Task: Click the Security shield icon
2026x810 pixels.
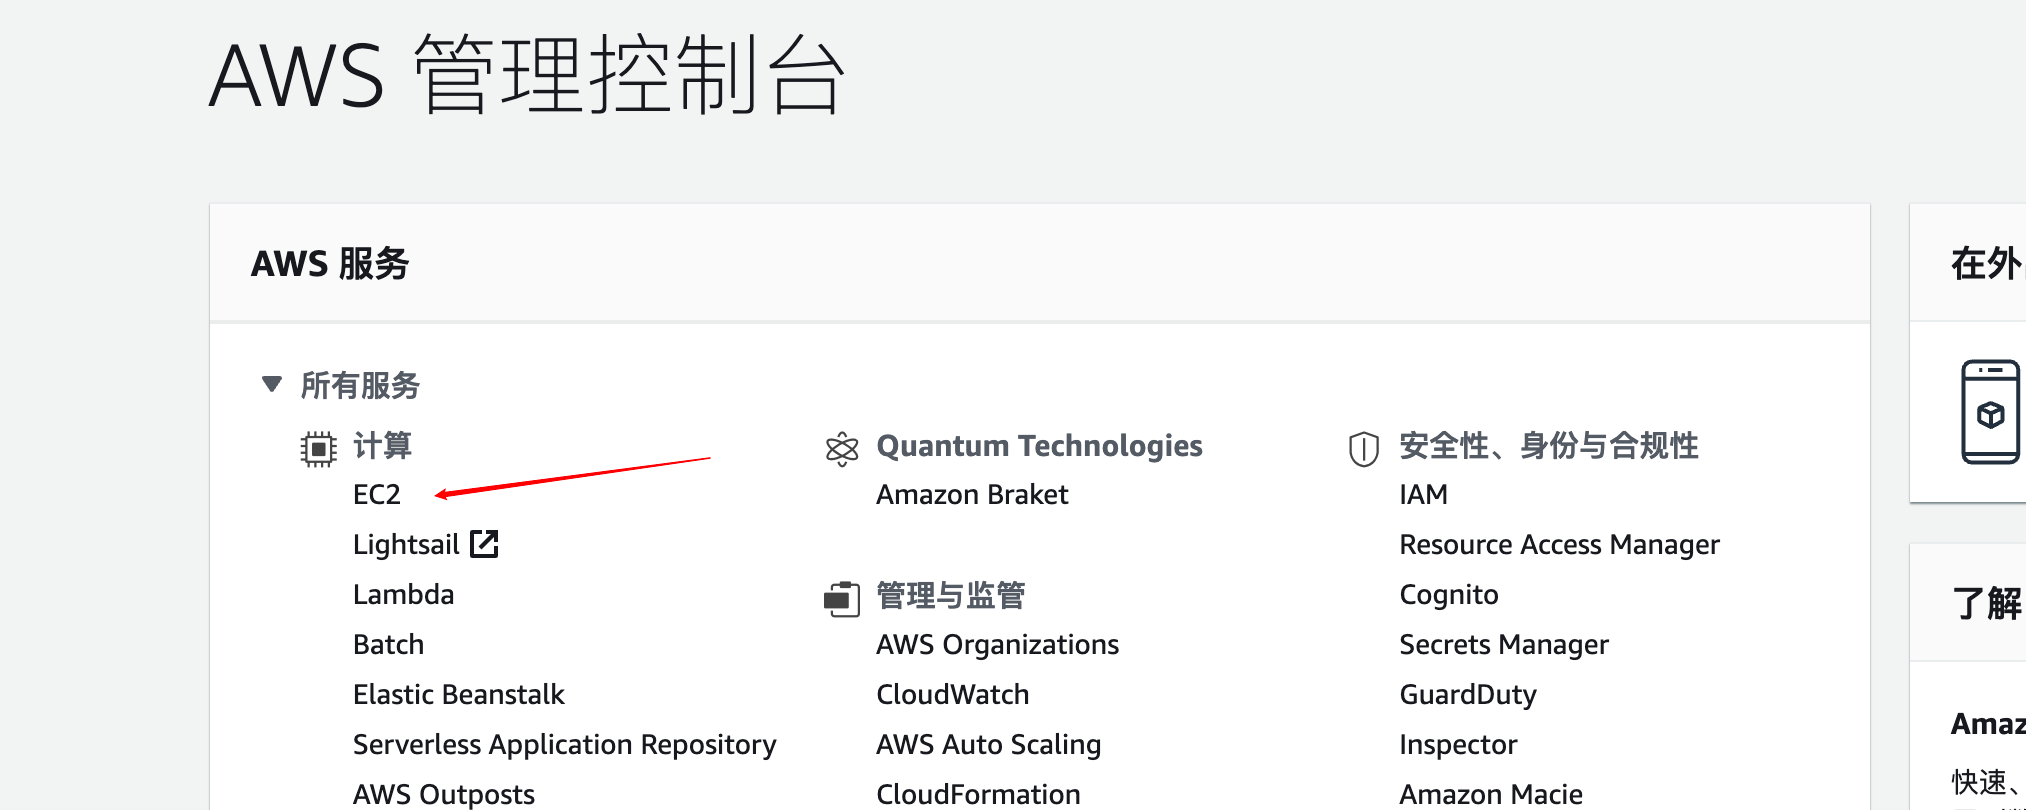Action: (x=1363, y=449)
